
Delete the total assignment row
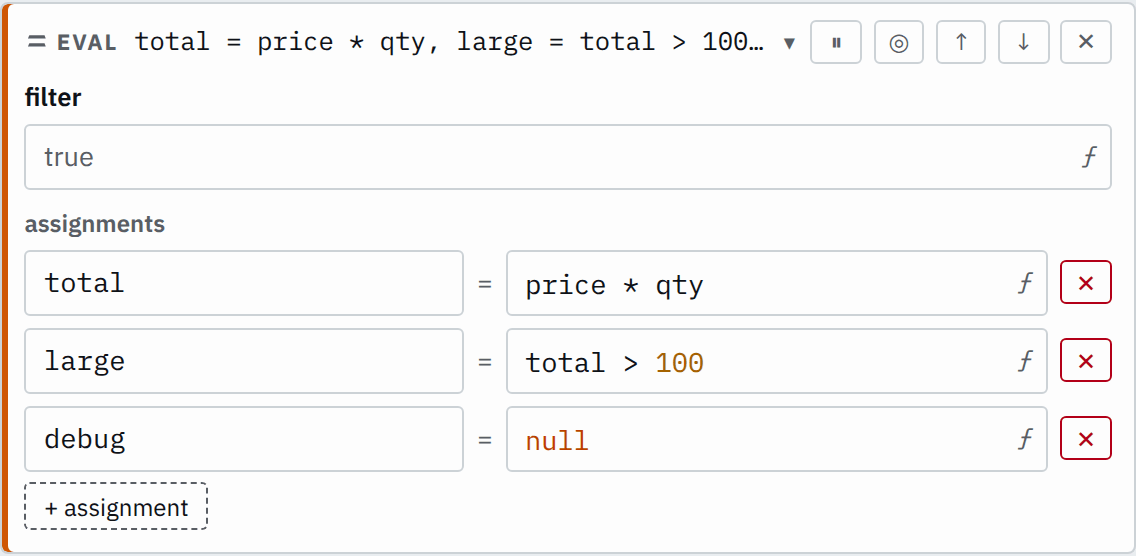pyautogui.click(x=1085, y=283)
